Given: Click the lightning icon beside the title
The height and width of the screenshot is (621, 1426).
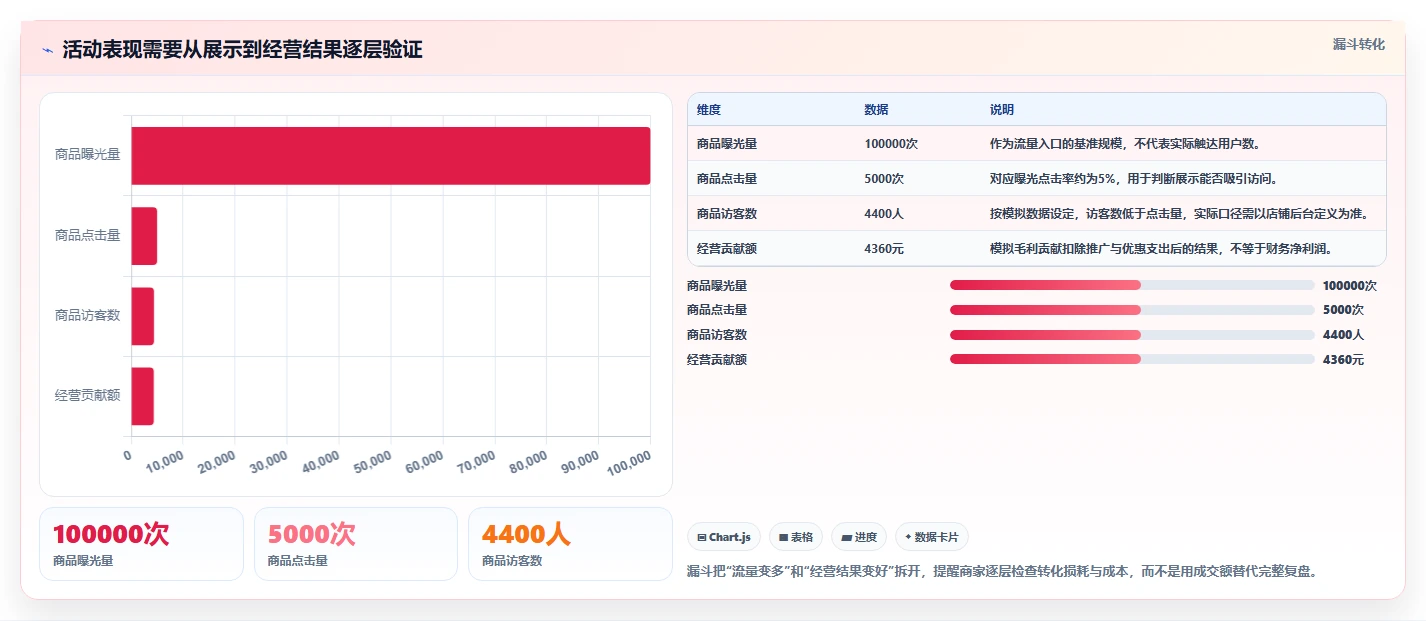Looking at the screenshot, I should (x=47, y=50).
